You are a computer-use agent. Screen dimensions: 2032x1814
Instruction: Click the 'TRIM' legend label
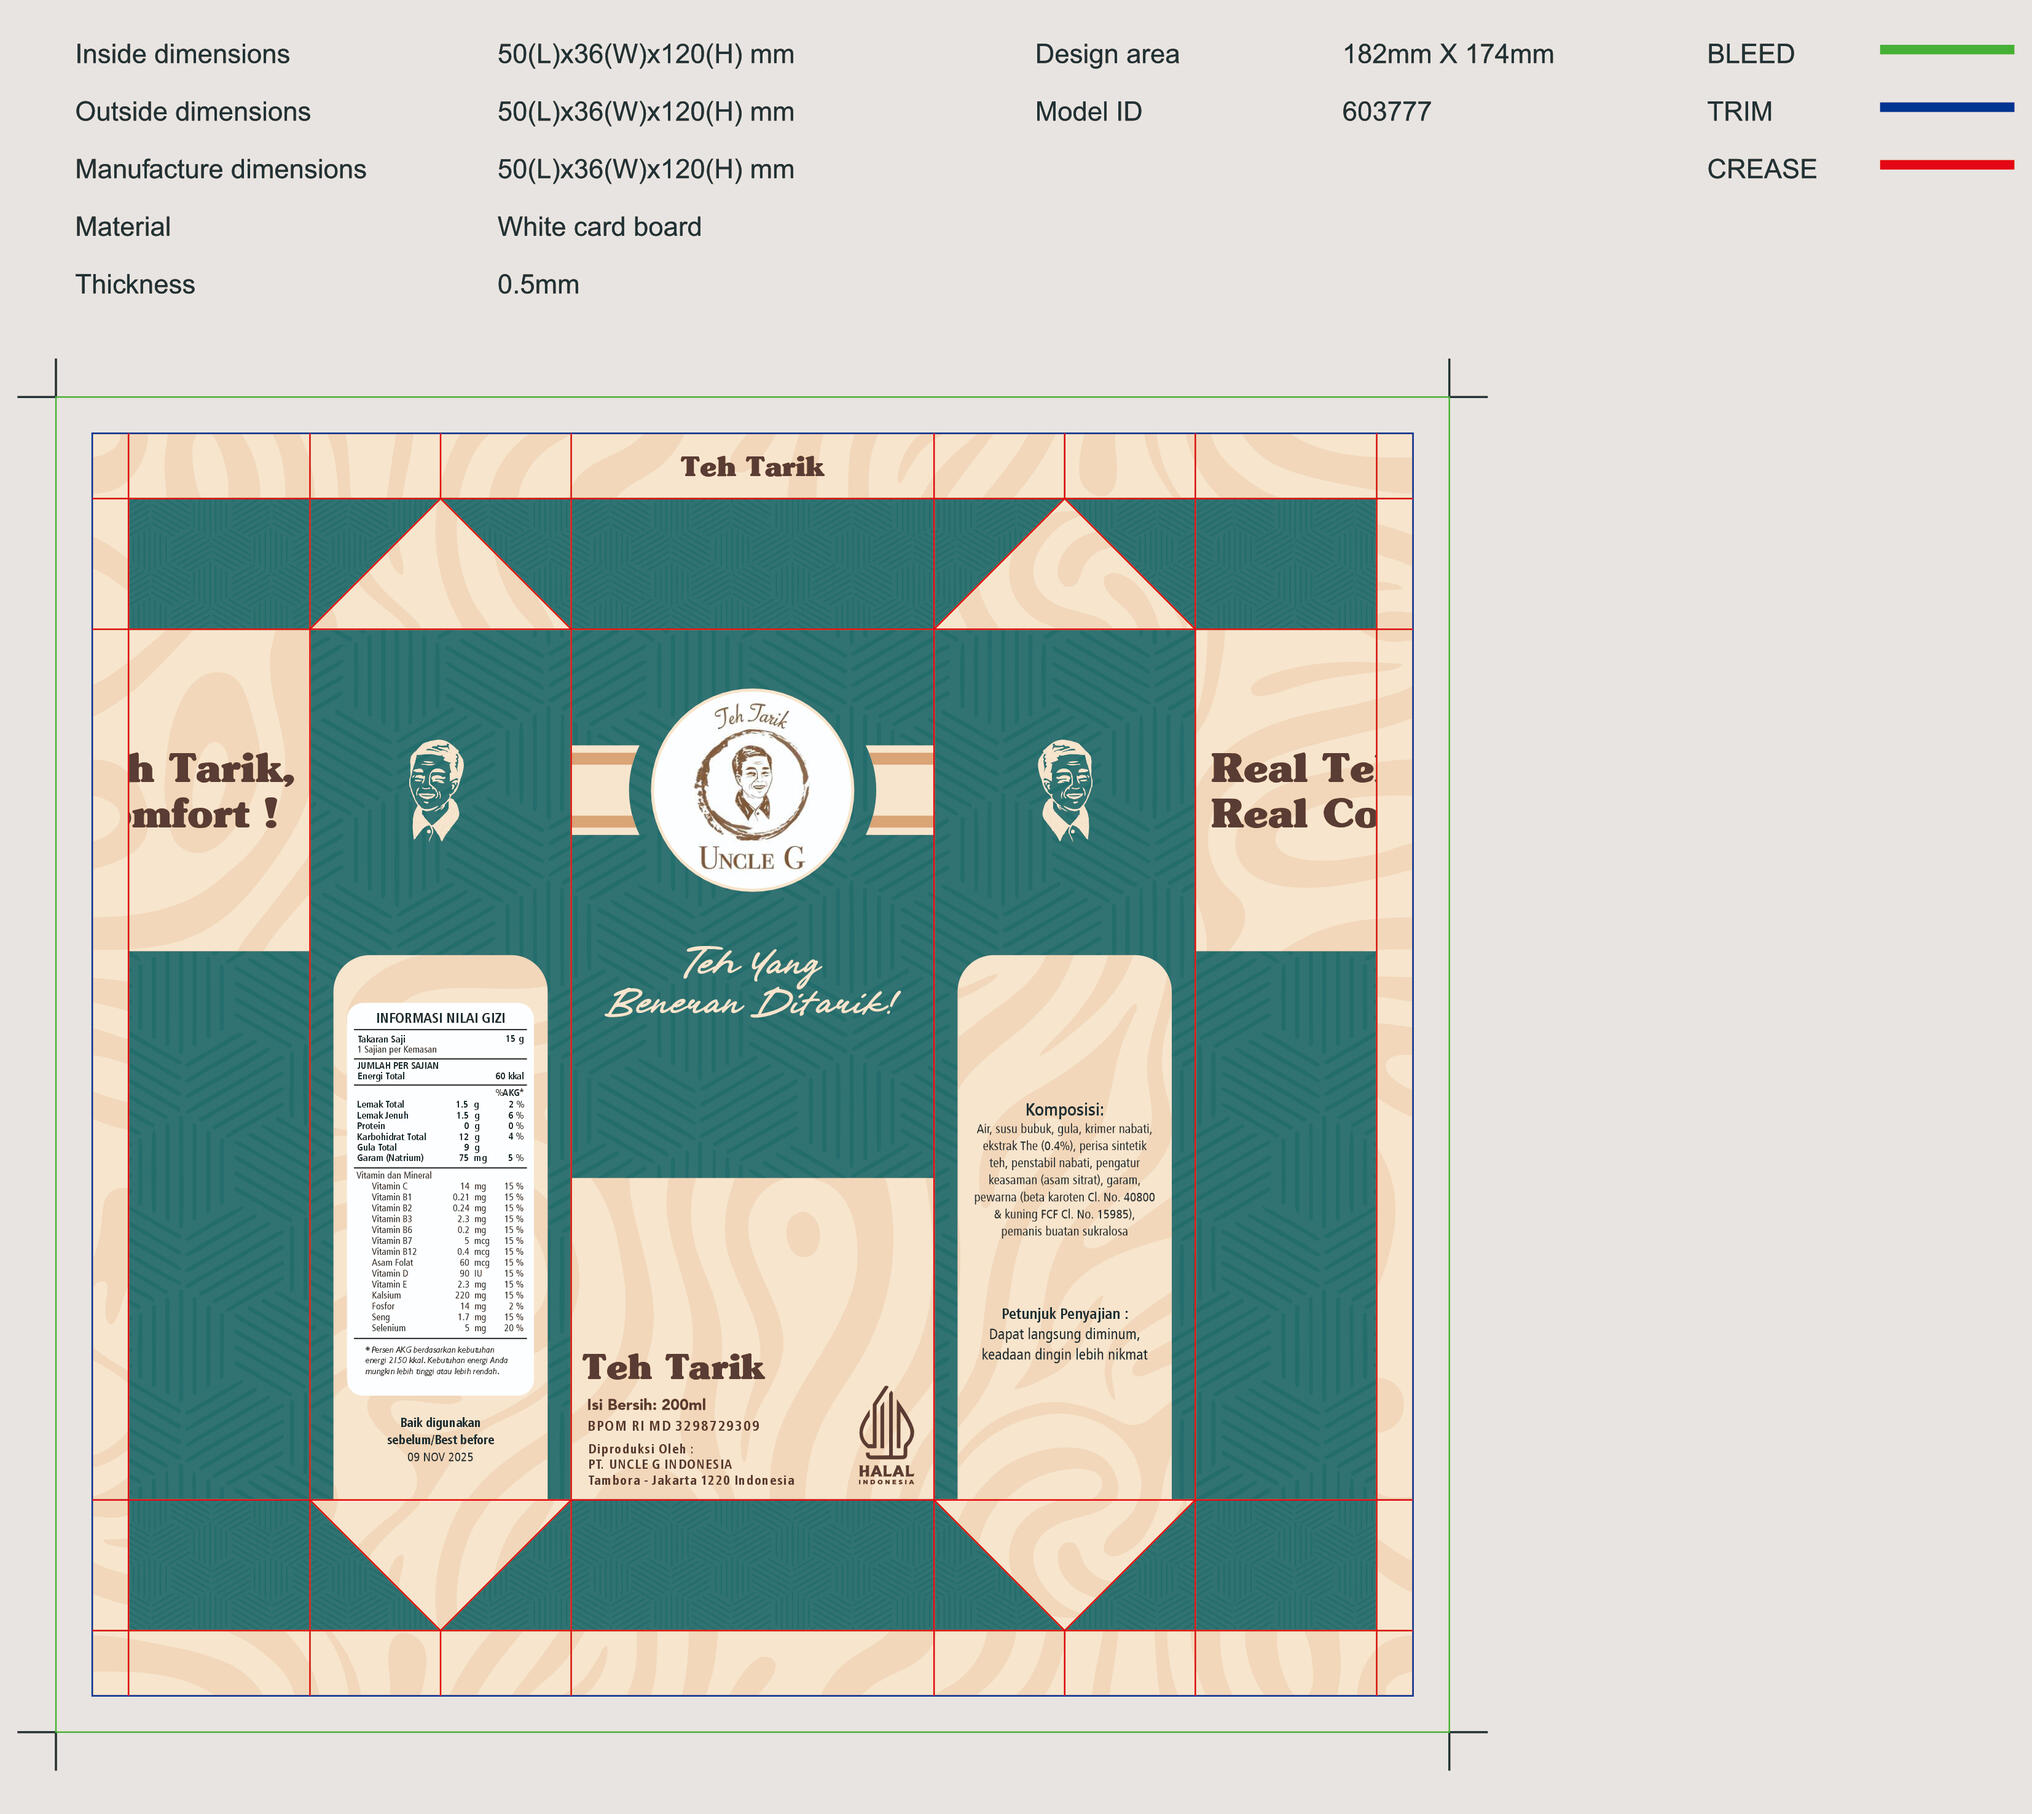(1740, 112)
